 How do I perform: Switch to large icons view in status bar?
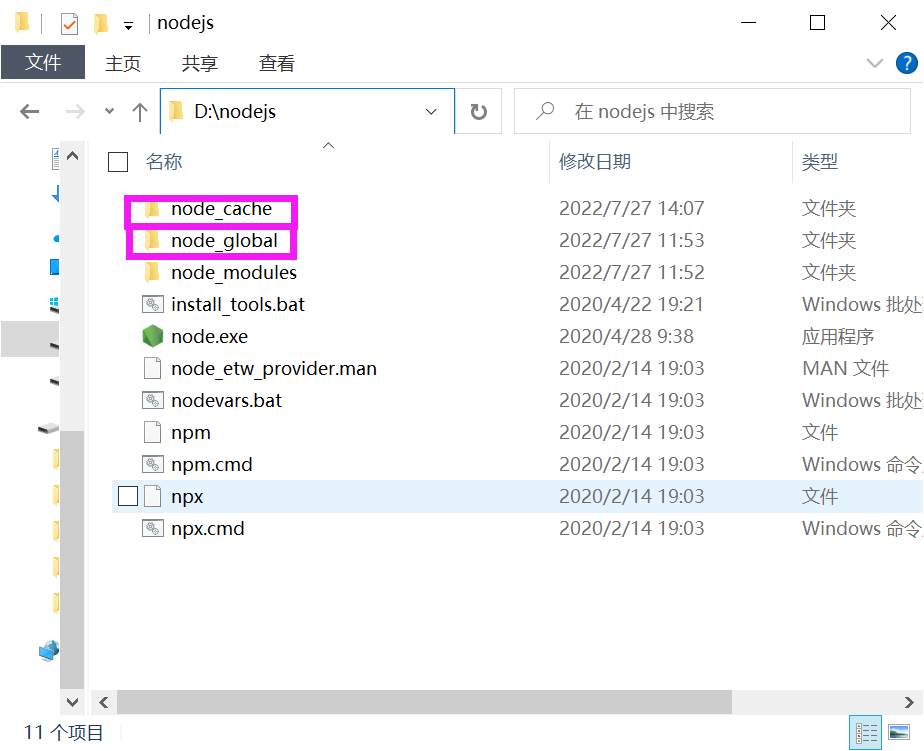pyautogui.click(x=899, y=733)
